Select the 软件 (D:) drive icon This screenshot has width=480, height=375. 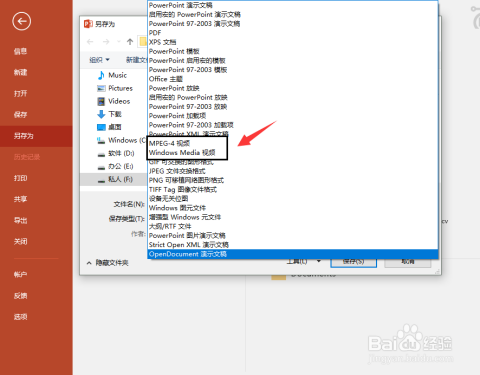(x=101, y=154)
